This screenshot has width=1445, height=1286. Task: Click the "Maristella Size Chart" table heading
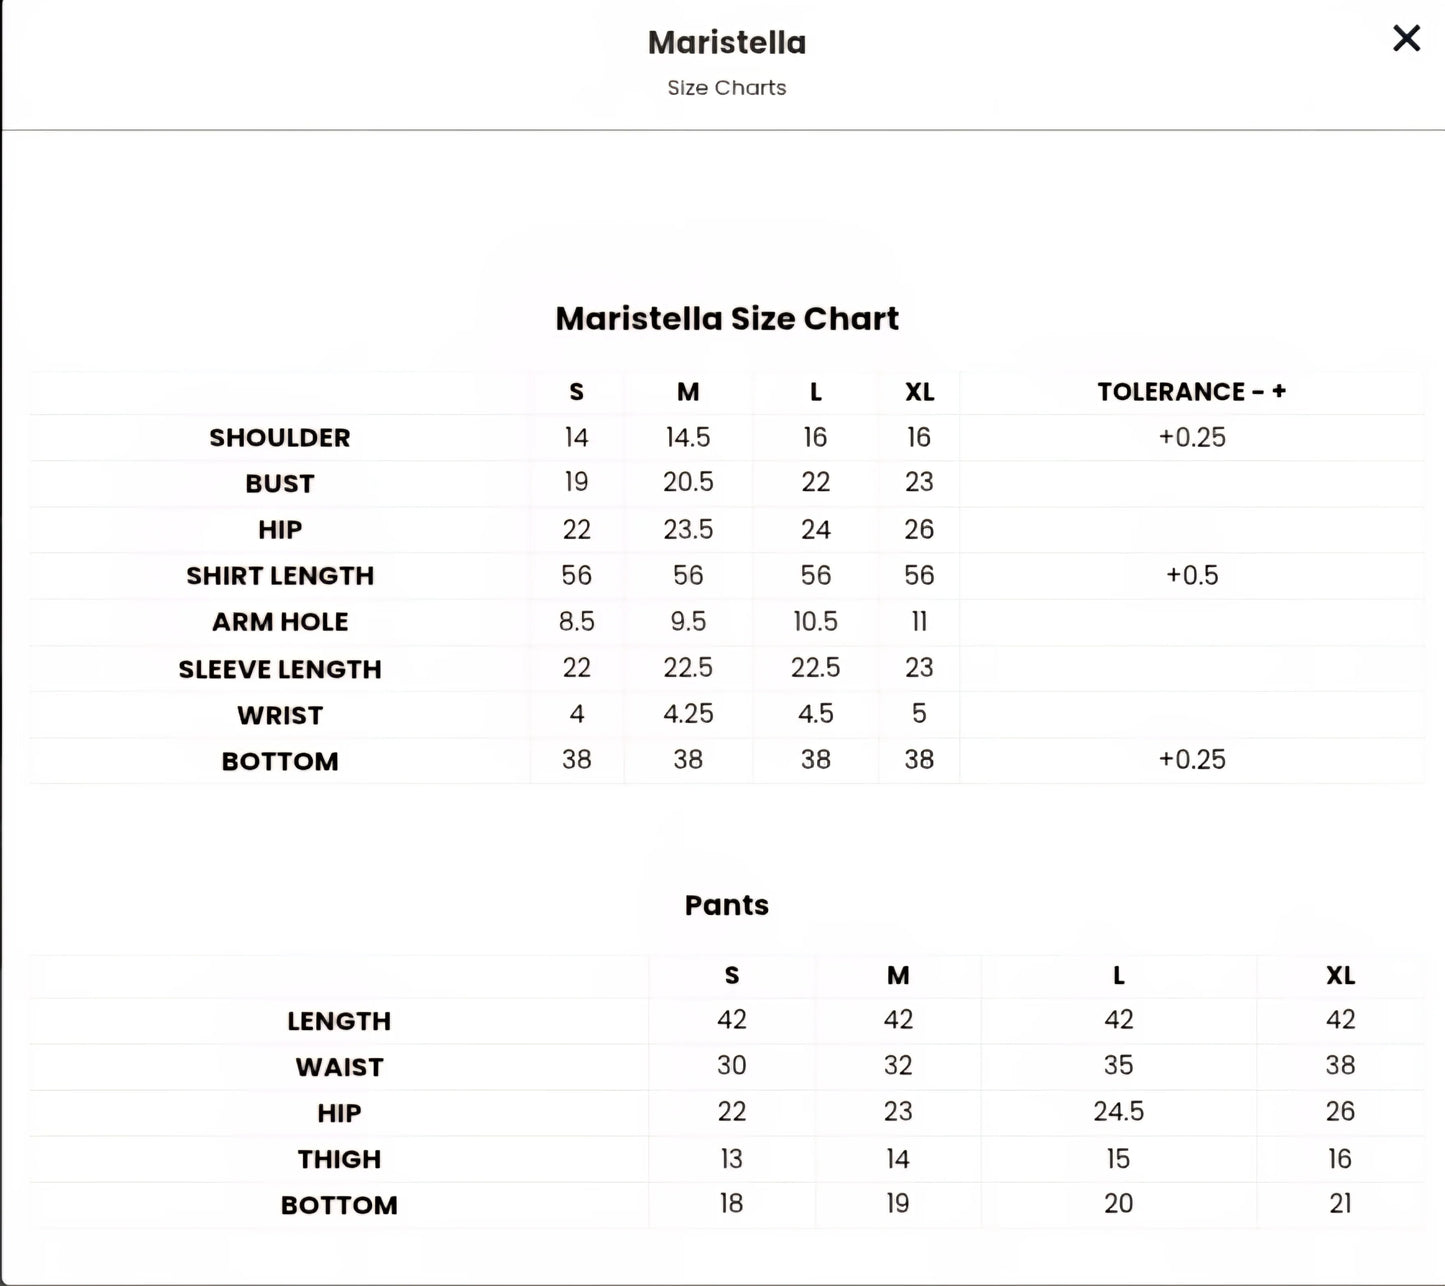pyautogui.click(x=727, y=318)
